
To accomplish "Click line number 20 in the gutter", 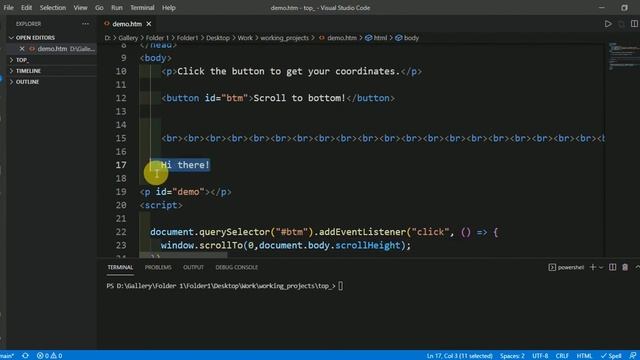I will point(121,205).
